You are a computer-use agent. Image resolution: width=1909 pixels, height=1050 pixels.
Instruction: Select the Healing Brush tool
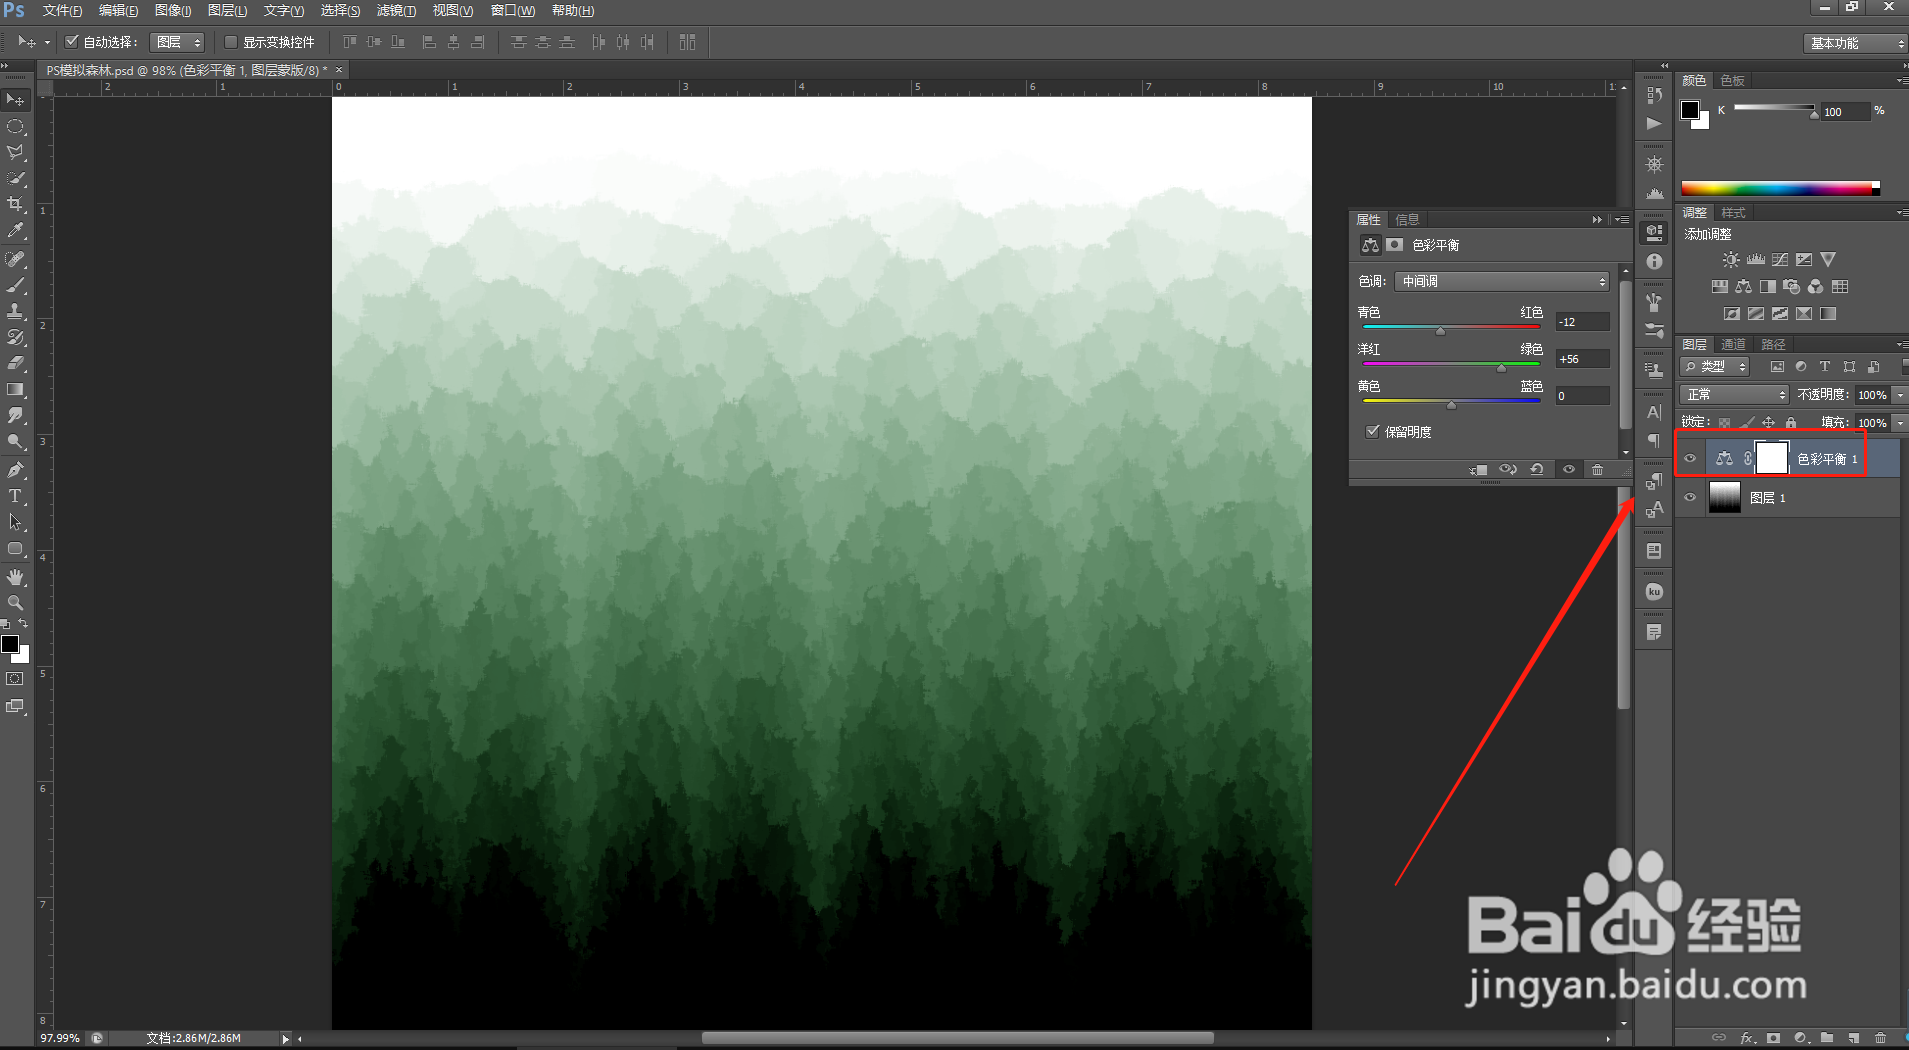click(16, 260)
